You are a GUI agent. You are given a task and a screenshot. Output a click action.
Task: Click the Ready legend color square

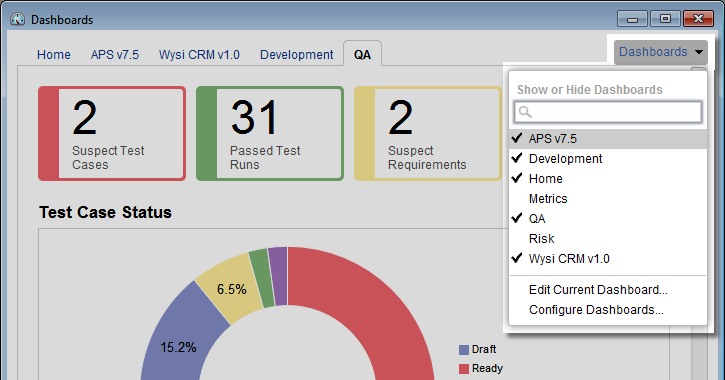click(464, 369)
